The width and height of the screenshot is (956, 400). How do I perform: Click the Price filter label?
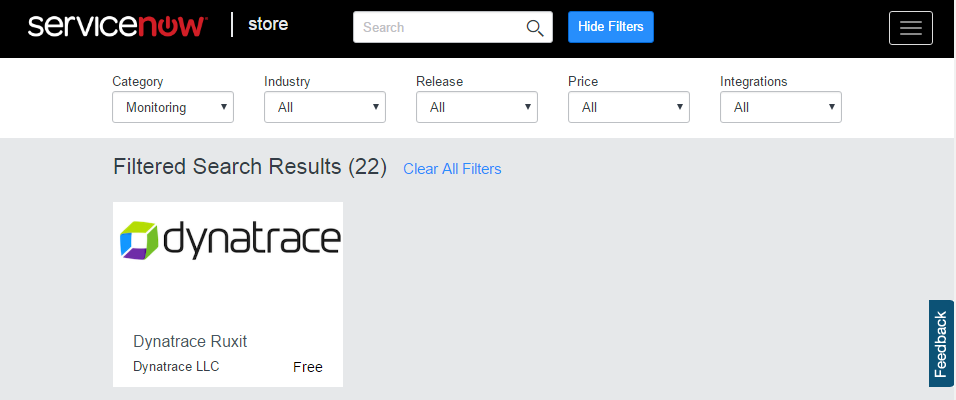583,81
